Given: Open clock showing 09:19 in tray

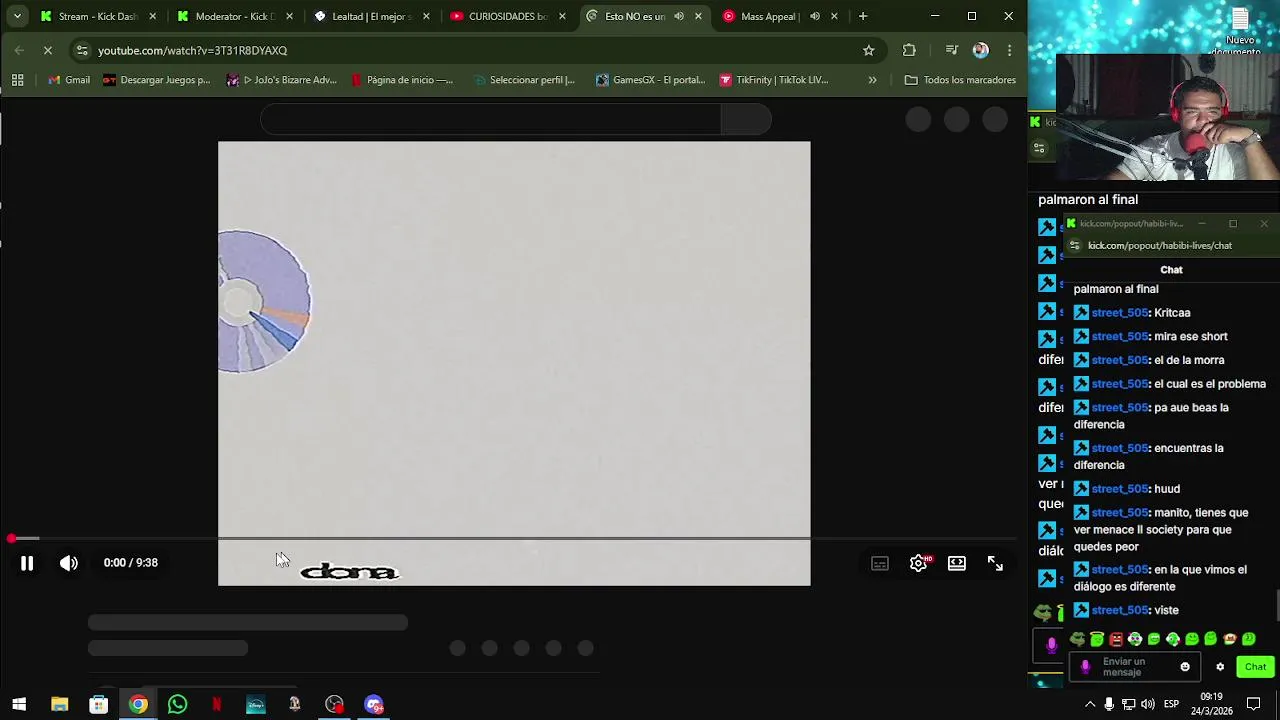Looking at the screenshot, I should click(1211, 703).
